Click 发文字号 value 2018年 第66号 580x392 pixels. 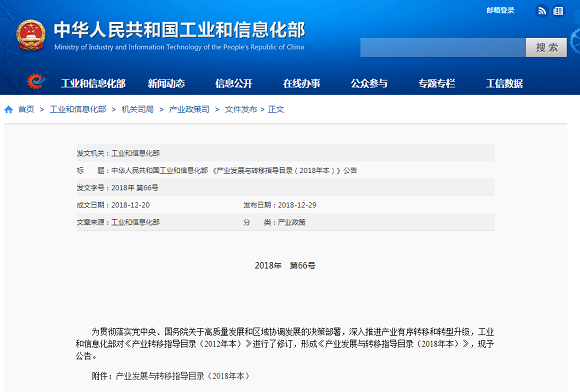pyautogui.click(x=135, y=188)
